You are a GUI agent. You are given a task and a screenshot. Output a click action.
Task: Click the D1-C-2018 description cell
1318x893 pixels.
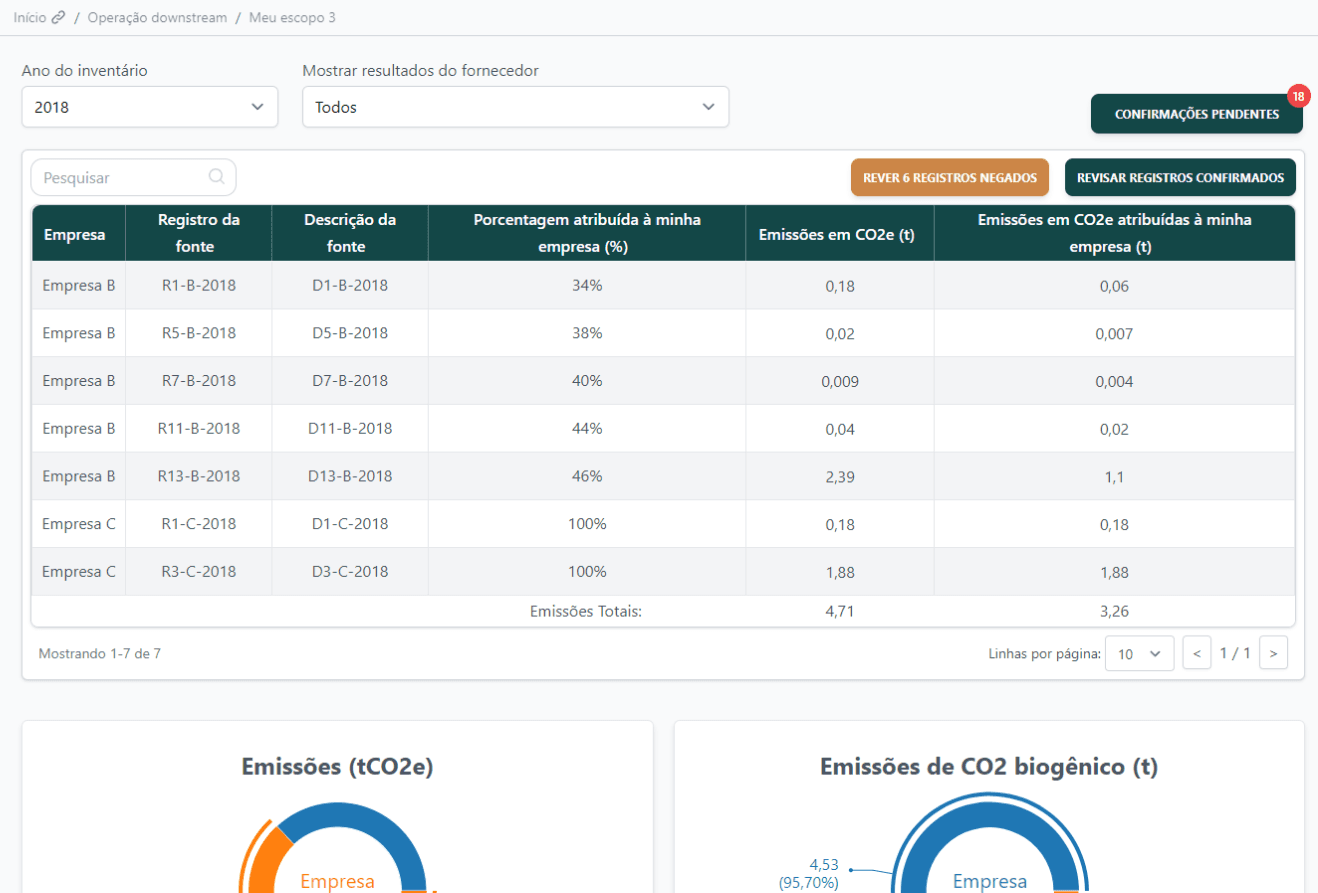[x=350, y=524]
